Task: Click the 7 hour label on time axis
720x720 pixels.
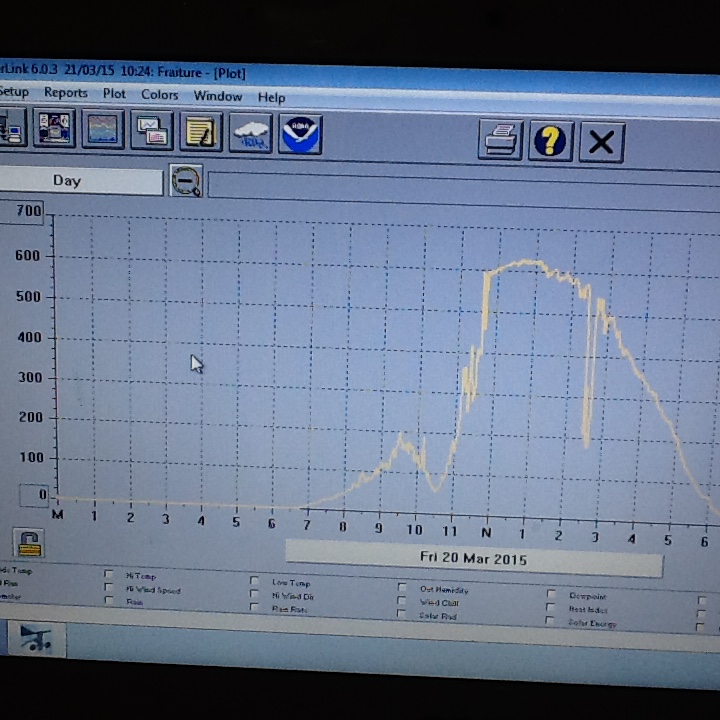Action: pyautogui.click(x=307, y=525)
